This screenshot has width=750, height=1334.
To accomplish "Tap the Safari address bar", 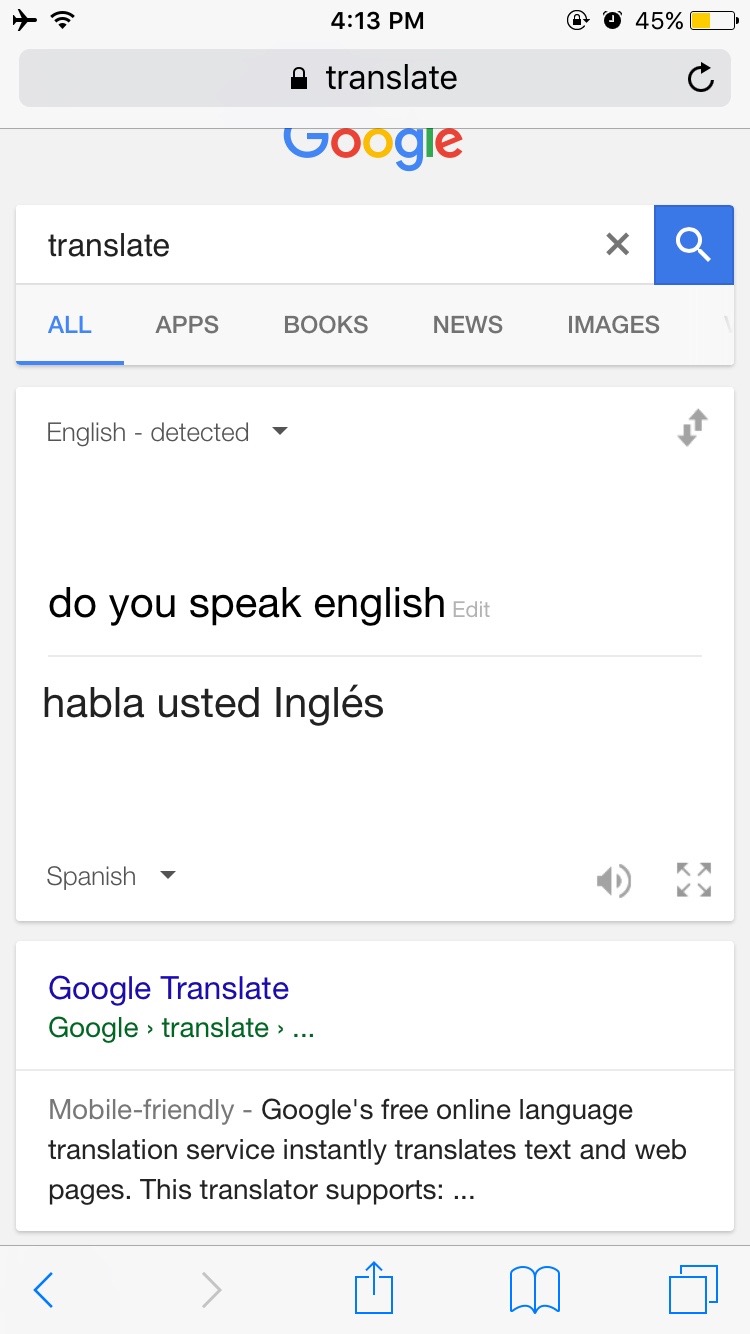I will pyautogui.click(x=375, y=78).
